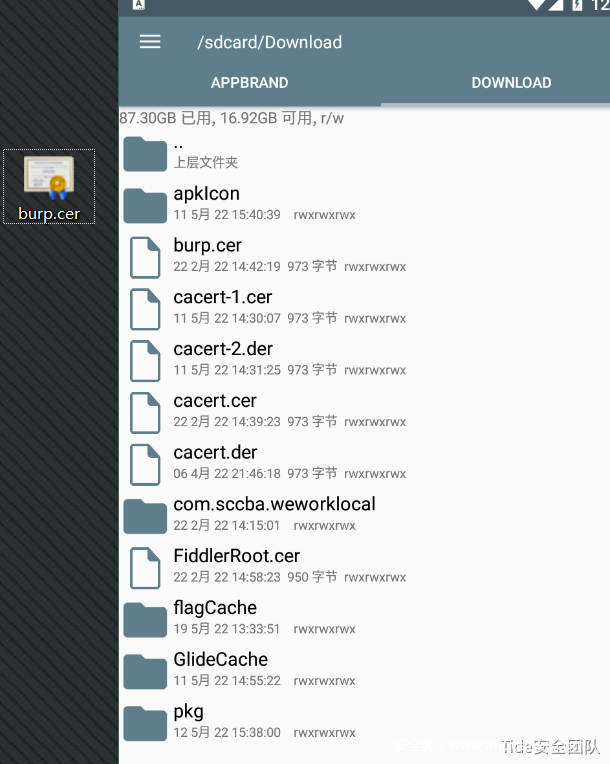The width and height of the screenshot is (610, 764).
Task: Select the cacert-1.cer file name
Action: 223,297
